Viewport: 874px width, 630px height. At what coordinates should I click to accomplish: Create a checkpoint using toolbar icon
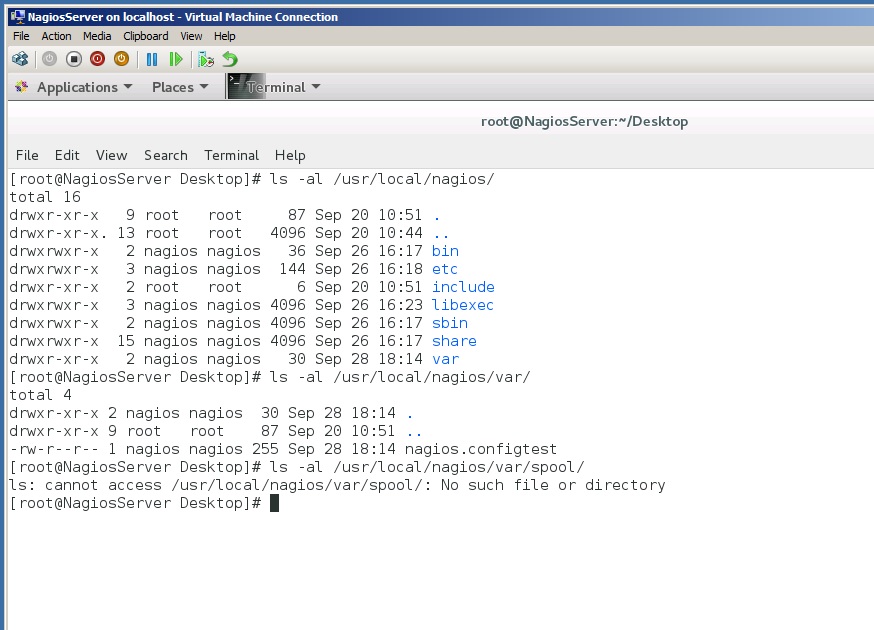pos(206,59)
